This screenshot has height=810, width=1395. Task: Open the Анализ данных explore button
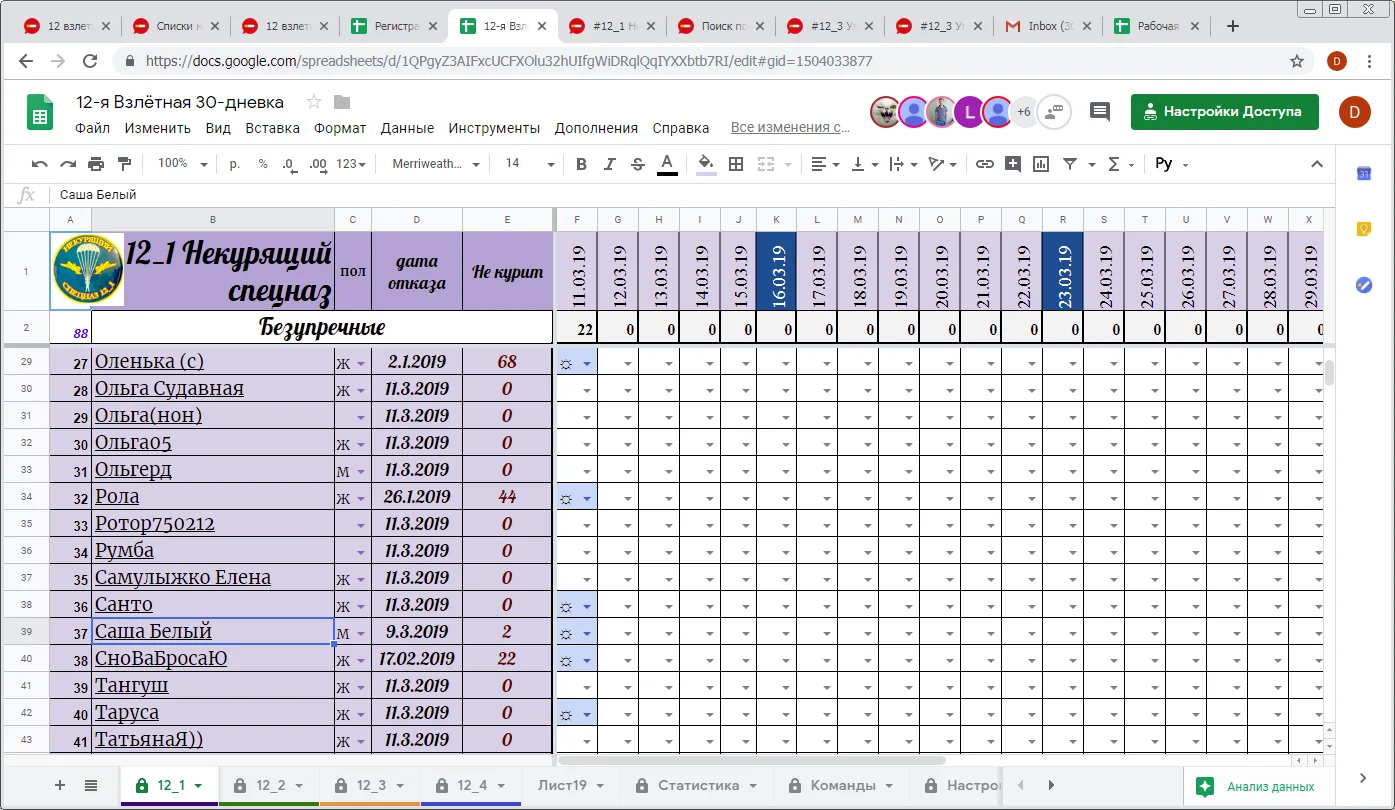click(x=1259, y=786)
